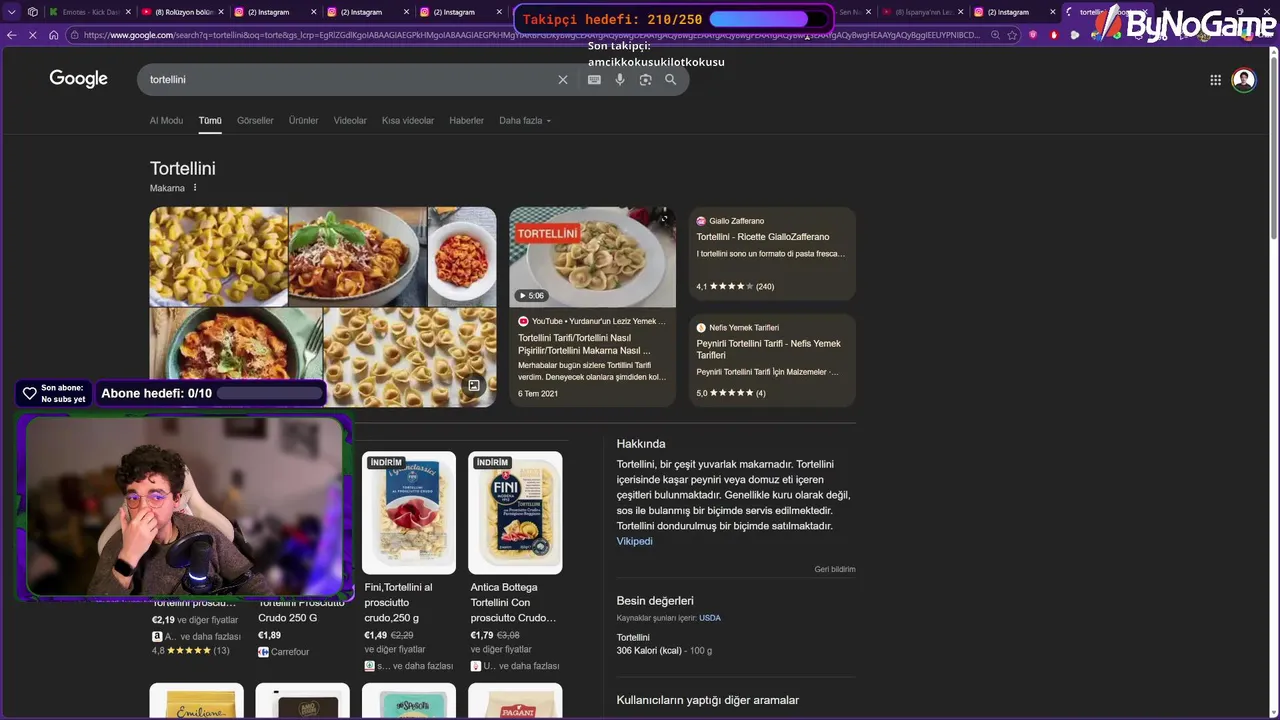Open the more options dots beside Makarna
Viewport: 1280px width, 720px height.
tap(195, 188)
